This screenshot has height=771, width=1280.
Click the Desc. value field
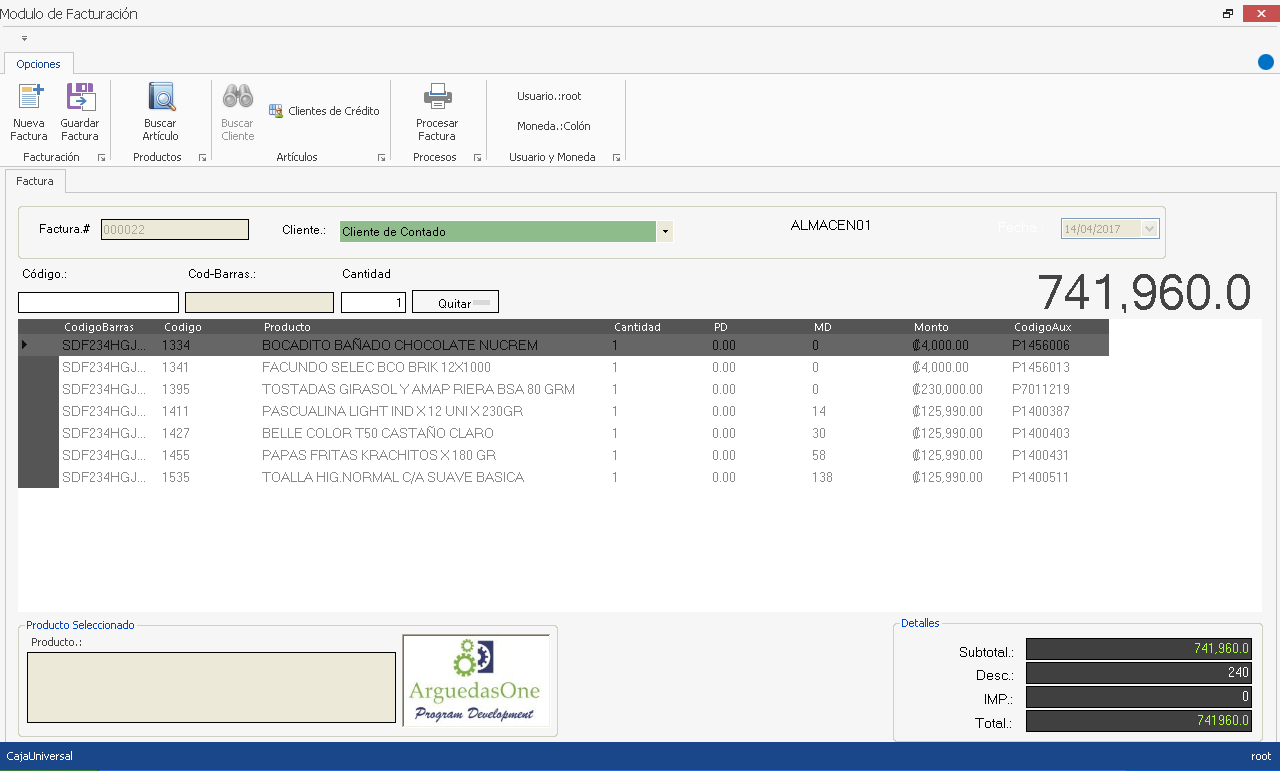pyautogui.click(x=1139, y=673)
